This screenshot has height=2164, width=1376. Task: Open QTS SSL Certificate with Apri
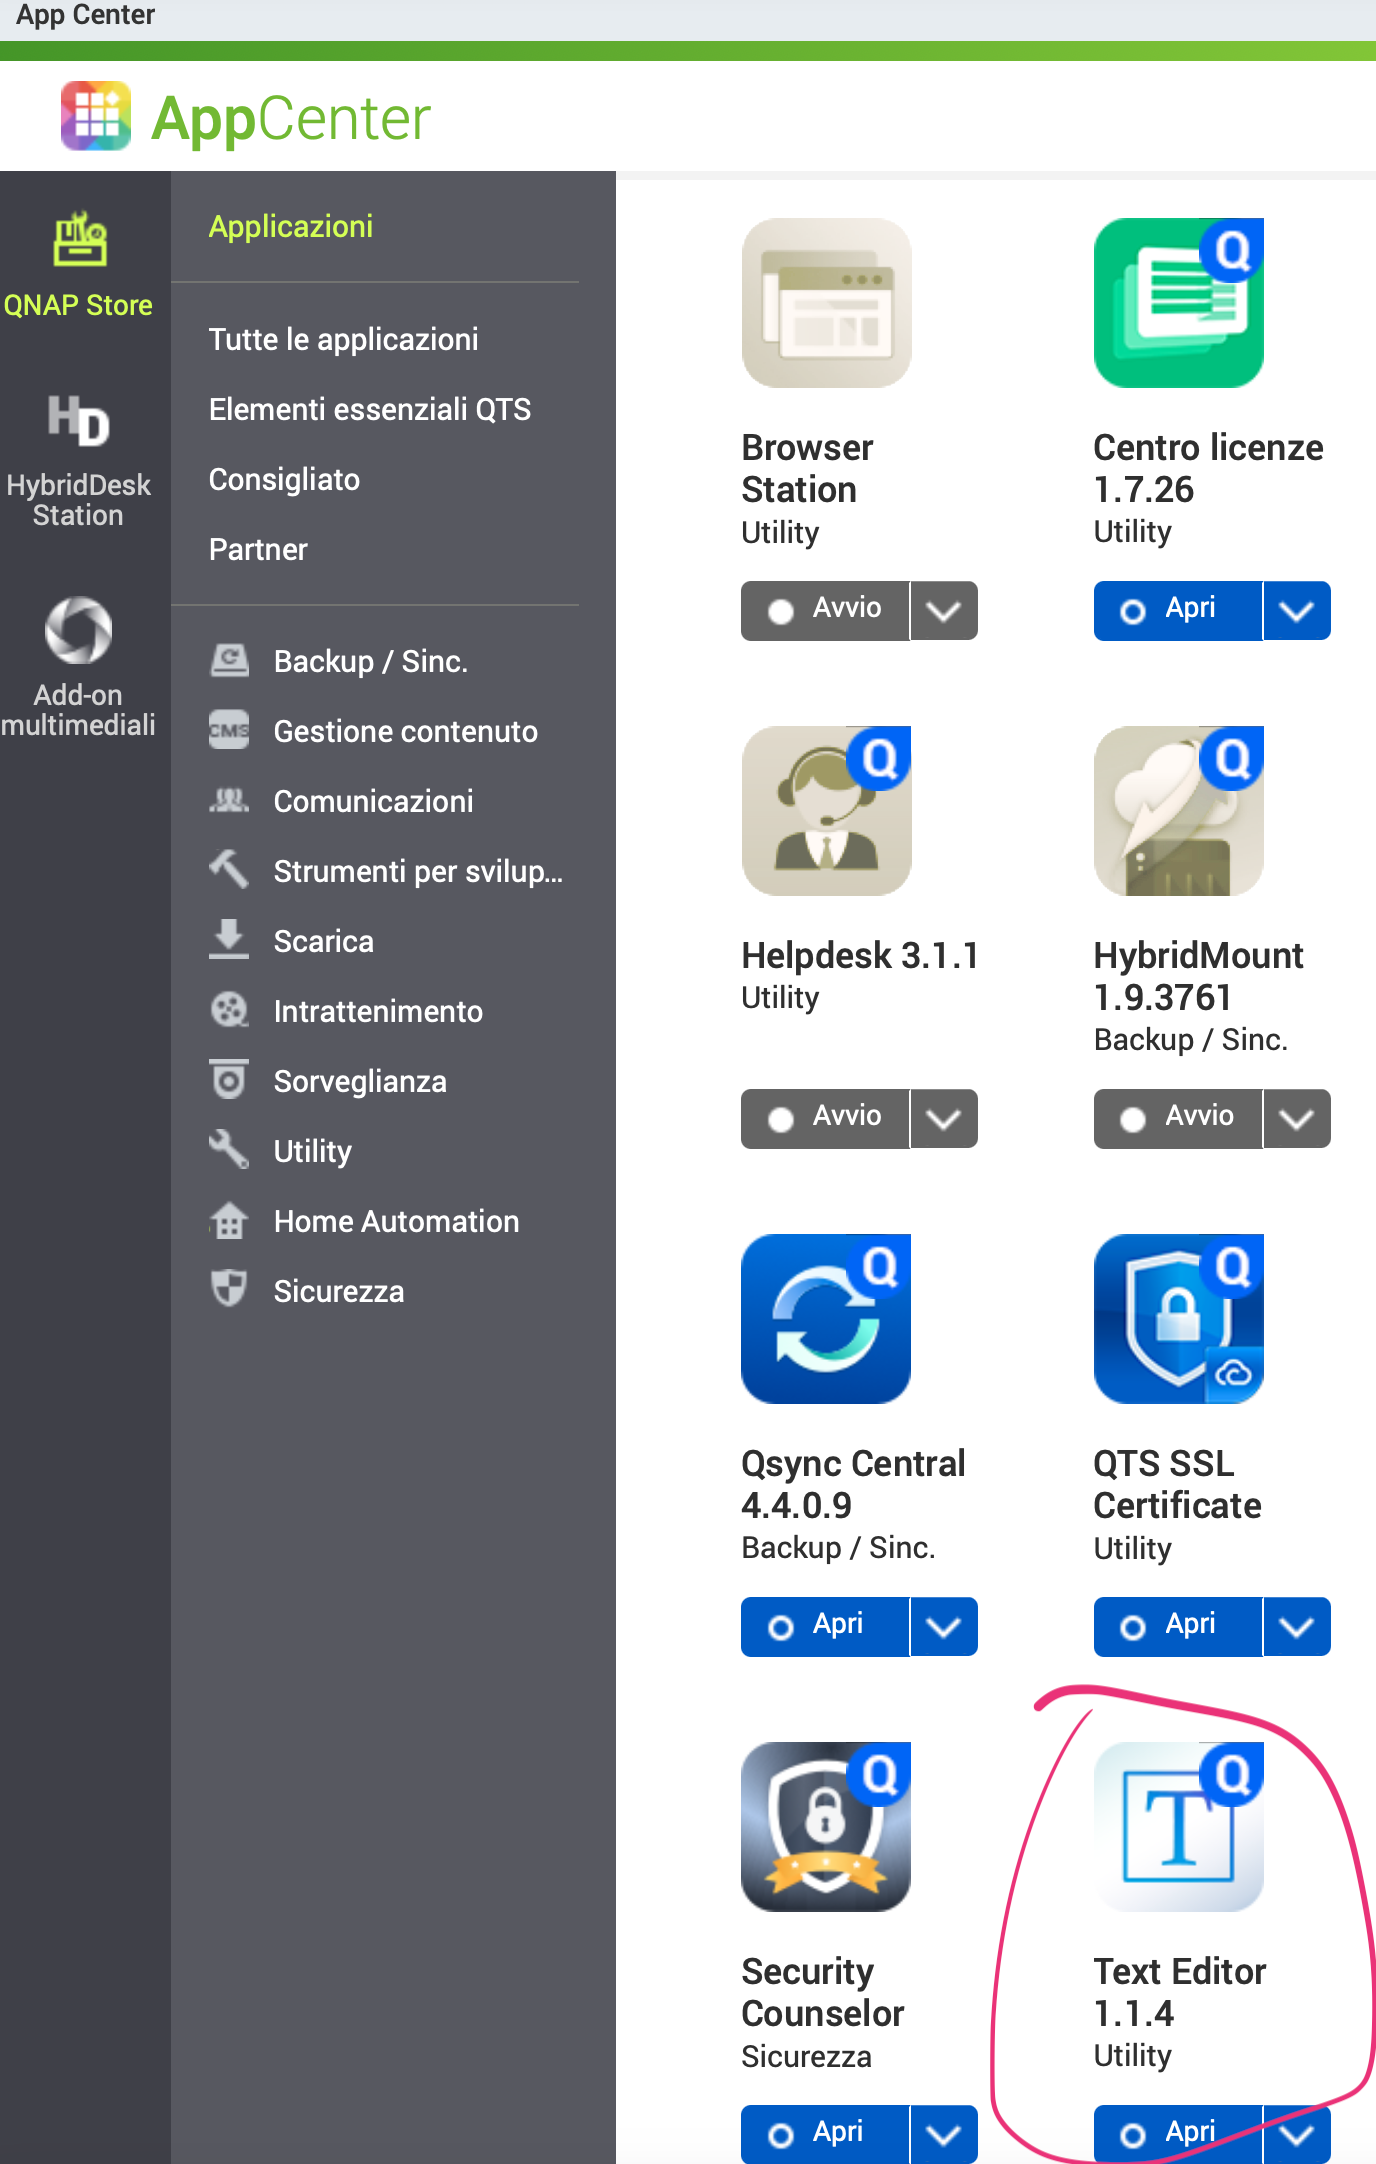pos(1177,1626)
